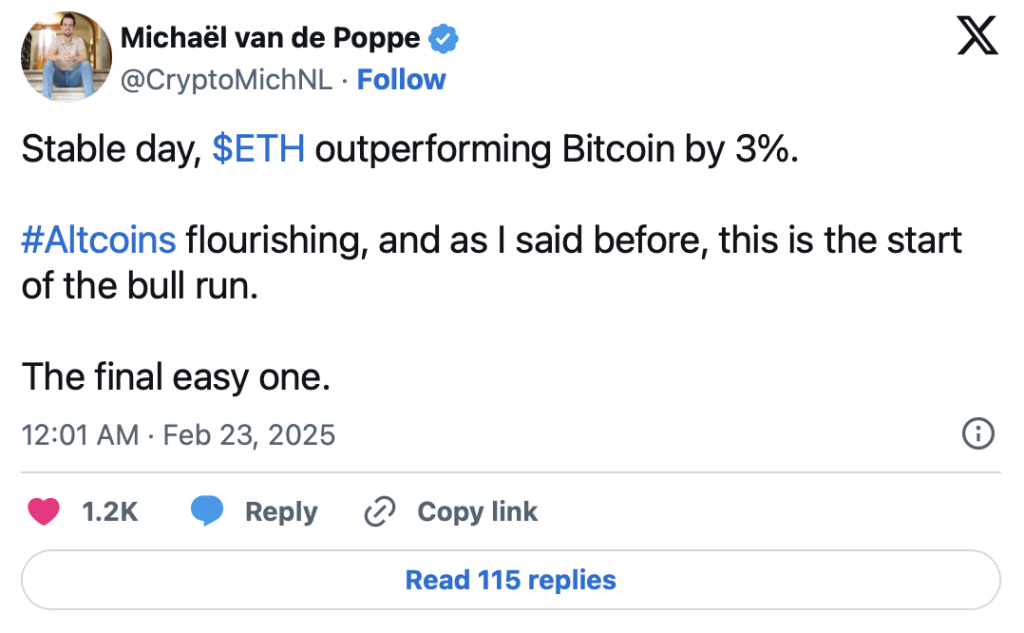Open the tweet info circle icon
Viewport: 1024px width, 633px height.
978,434
